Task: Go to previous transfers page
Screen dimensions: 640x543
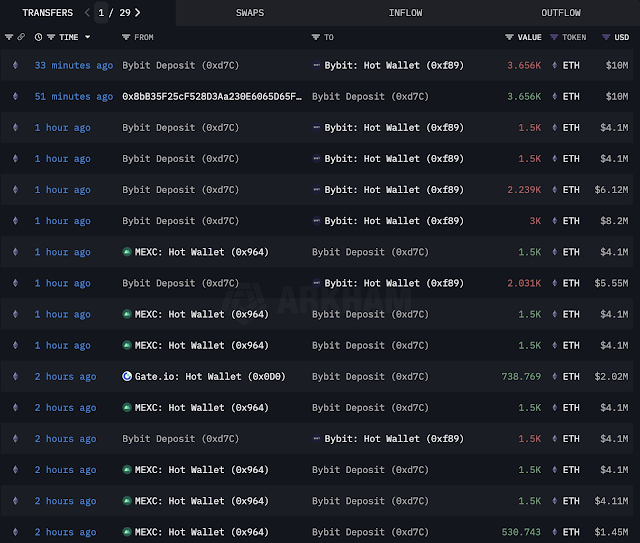Action: 87,13
